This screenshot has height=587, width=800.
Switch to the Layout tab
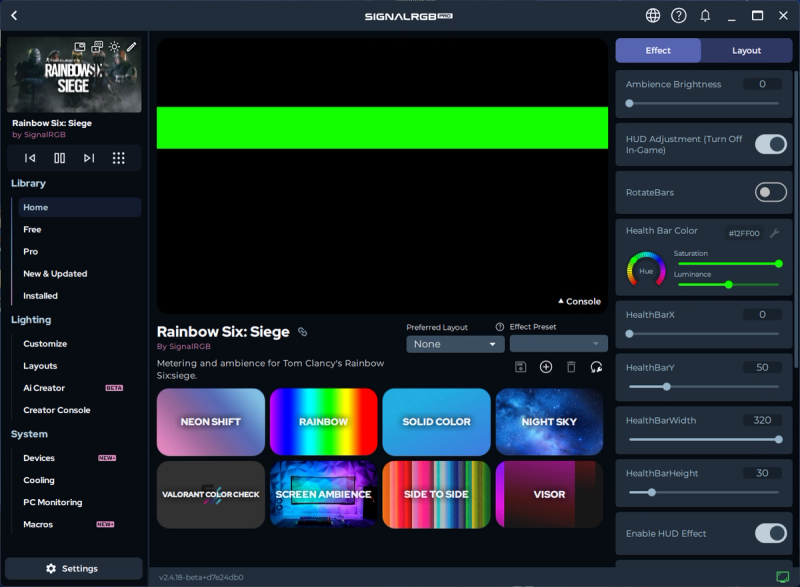746,50
